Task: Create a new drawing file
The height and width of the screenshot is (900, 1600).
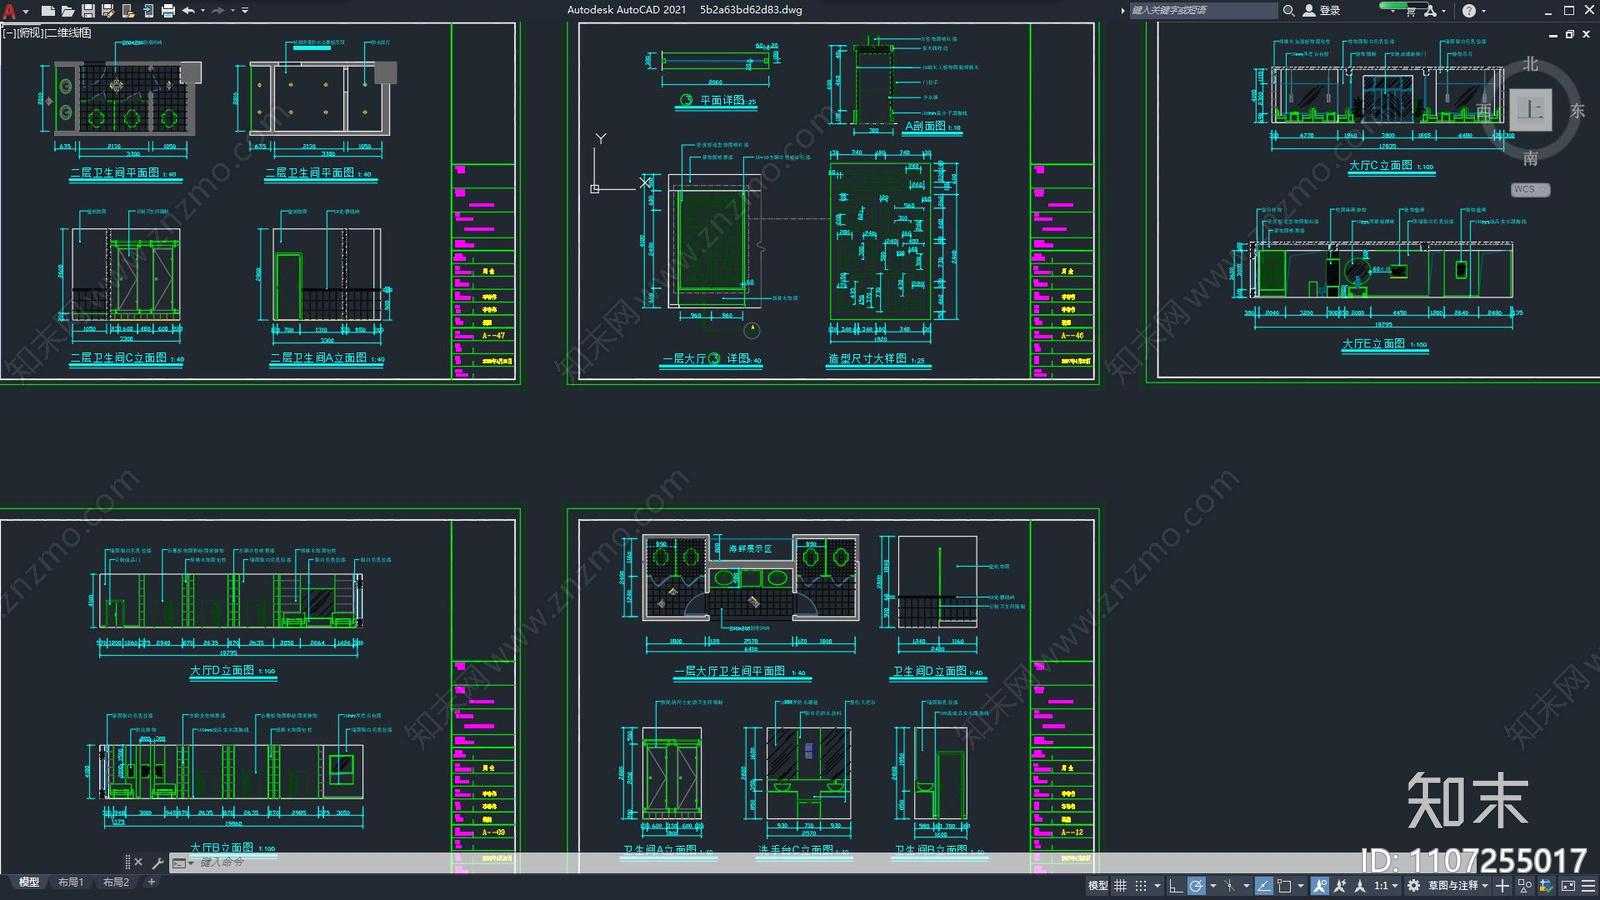Action: pos(48,11)
